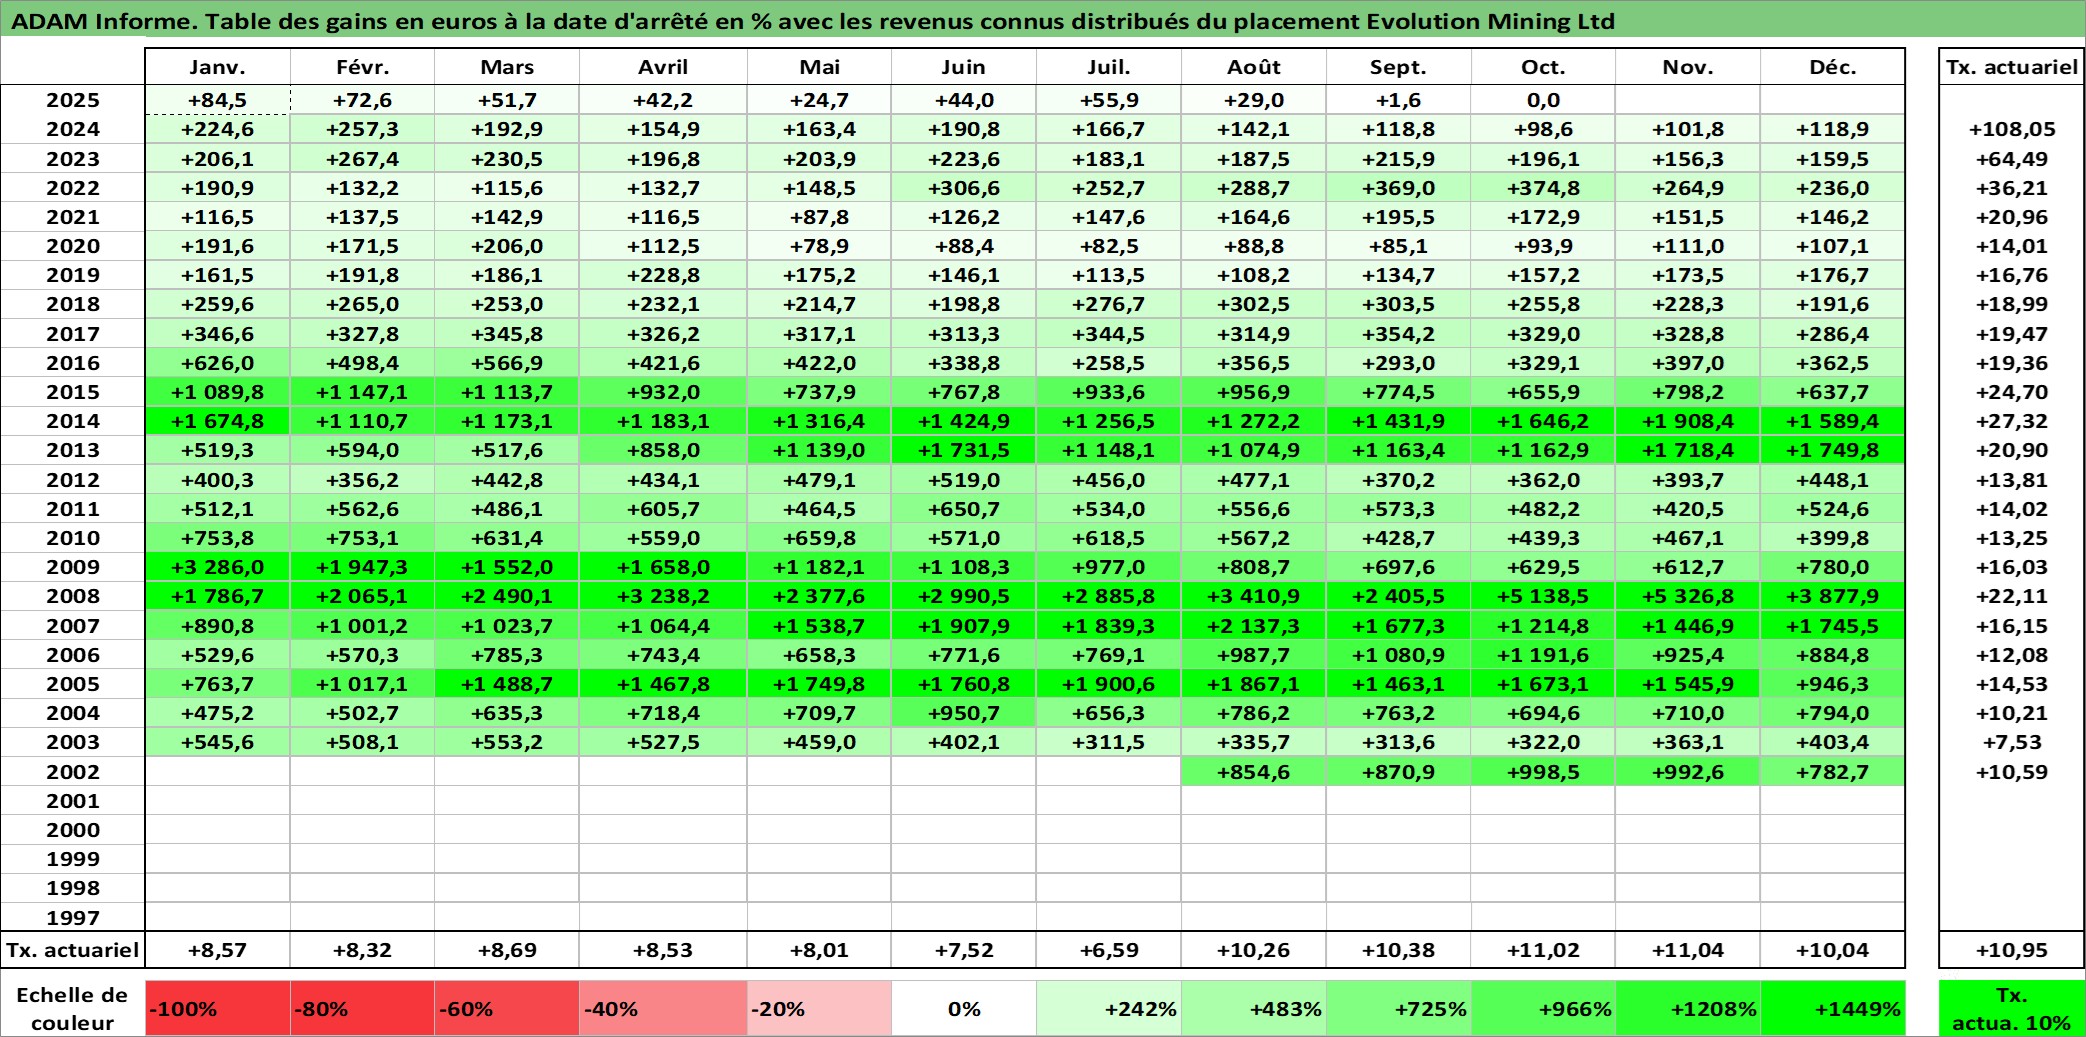Viewport: 2086px width, 1037px height.
Task: Click the +11,04 November actuarial rate
Action: pyautogui.click(x=1688, y=950)
